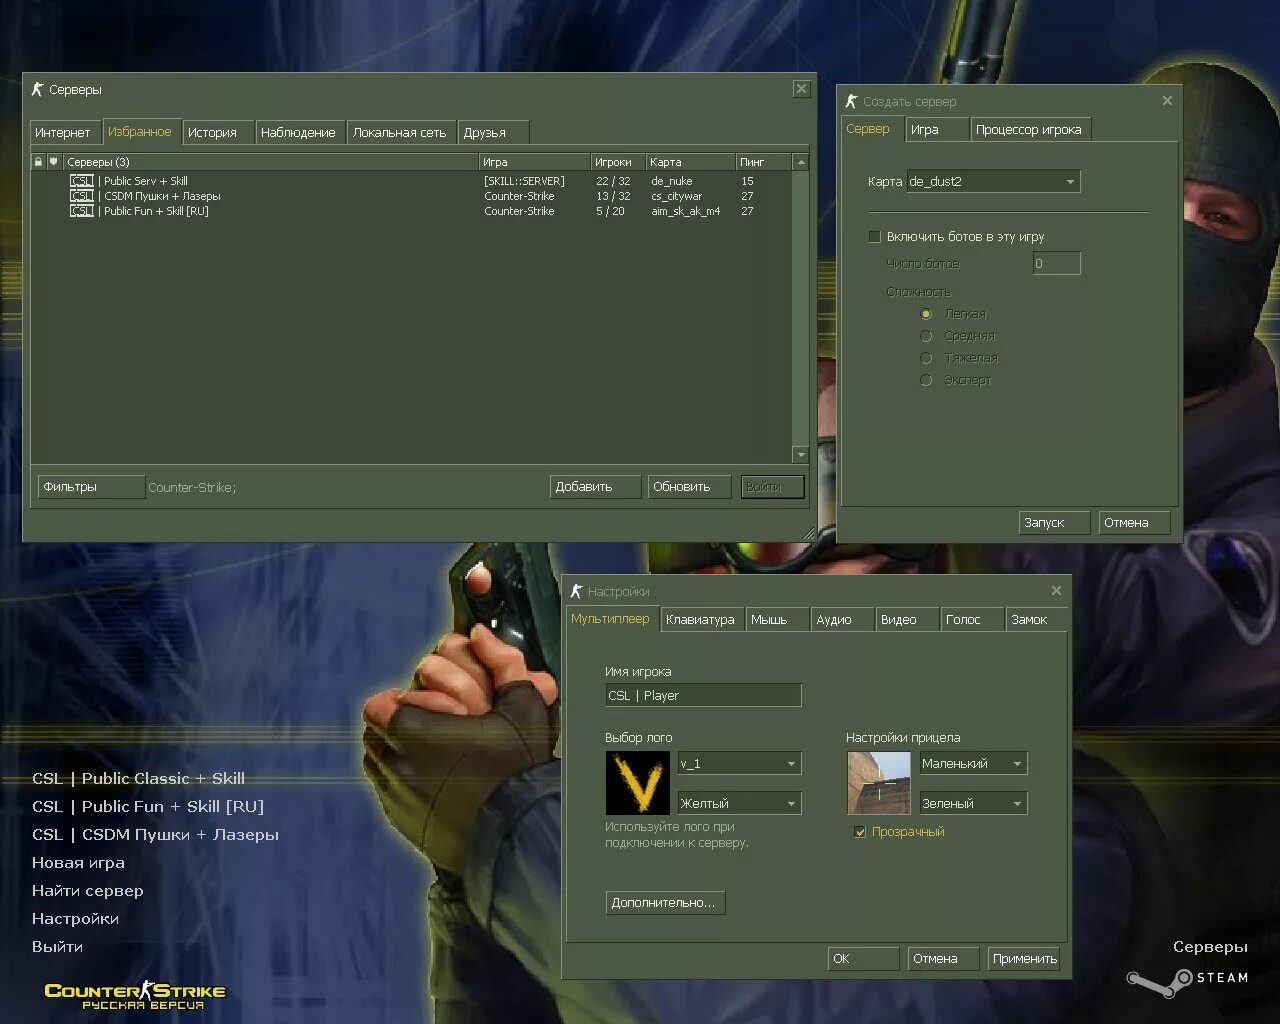Click the Применить button
The image size is (1280, 1024).
point(1024,959)
